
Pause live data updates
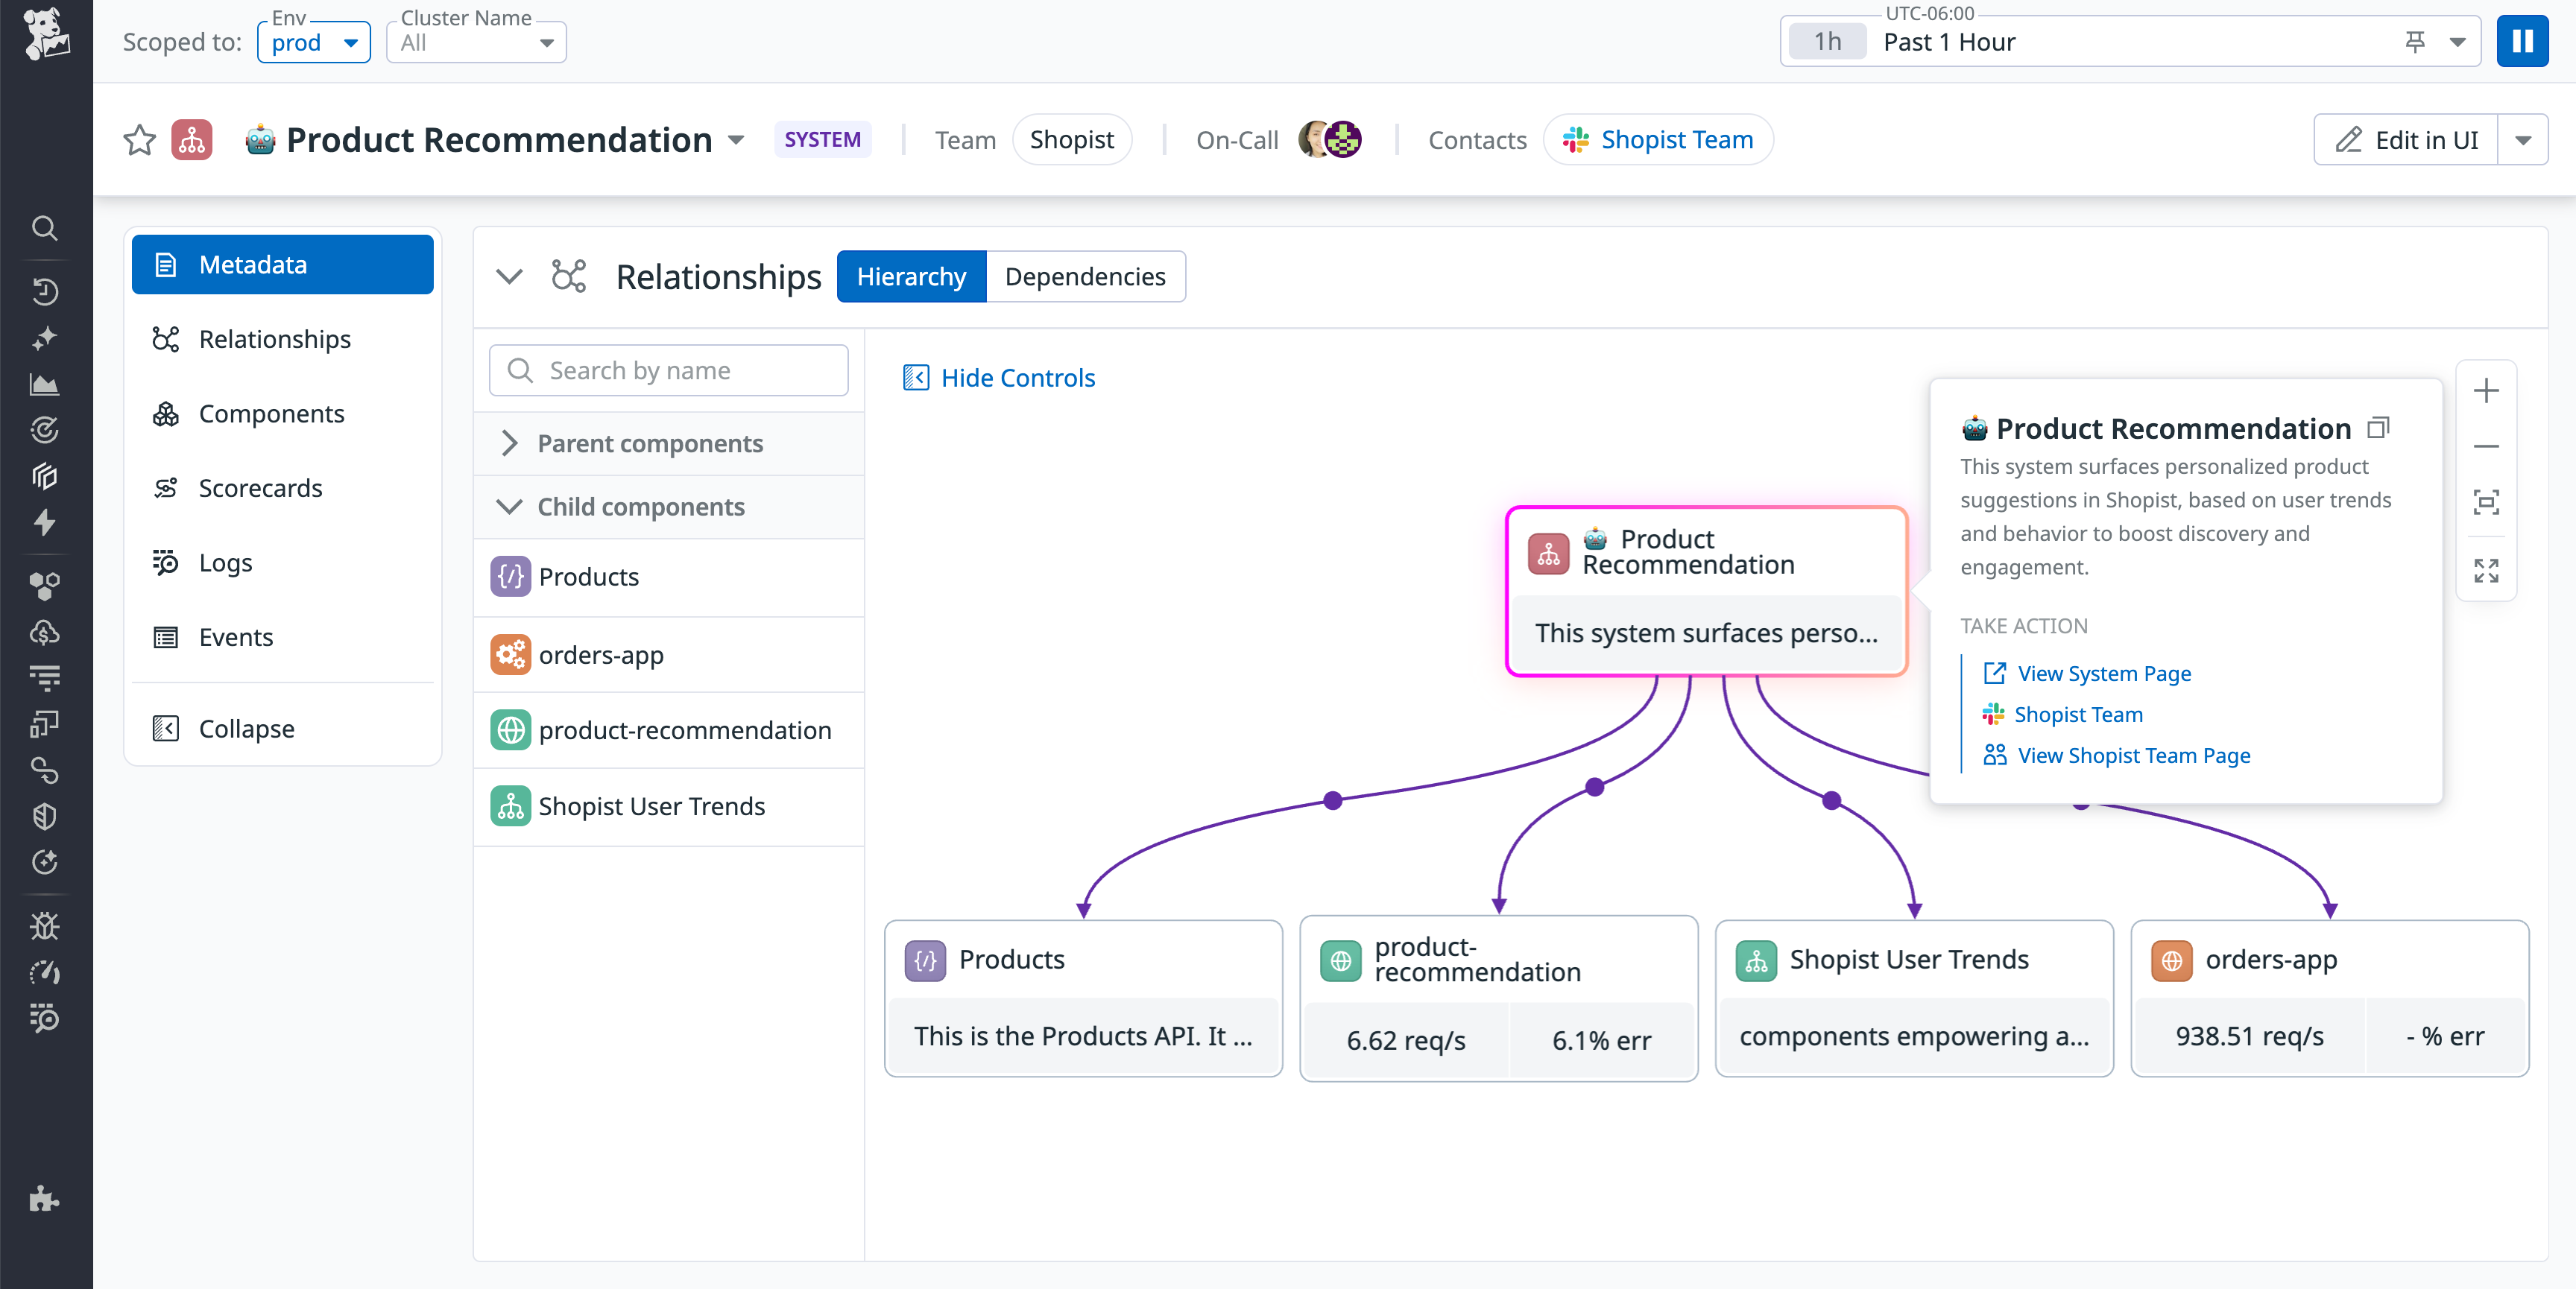2522,41
